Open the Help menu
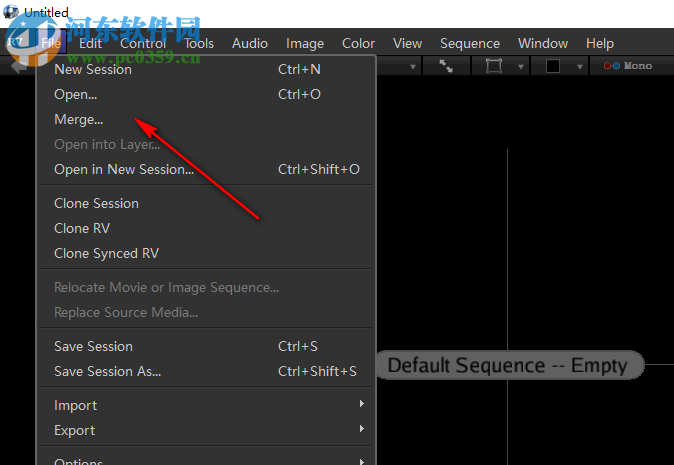Image resolution: width=674 pixels, height=465 pixels. point(600,43)
